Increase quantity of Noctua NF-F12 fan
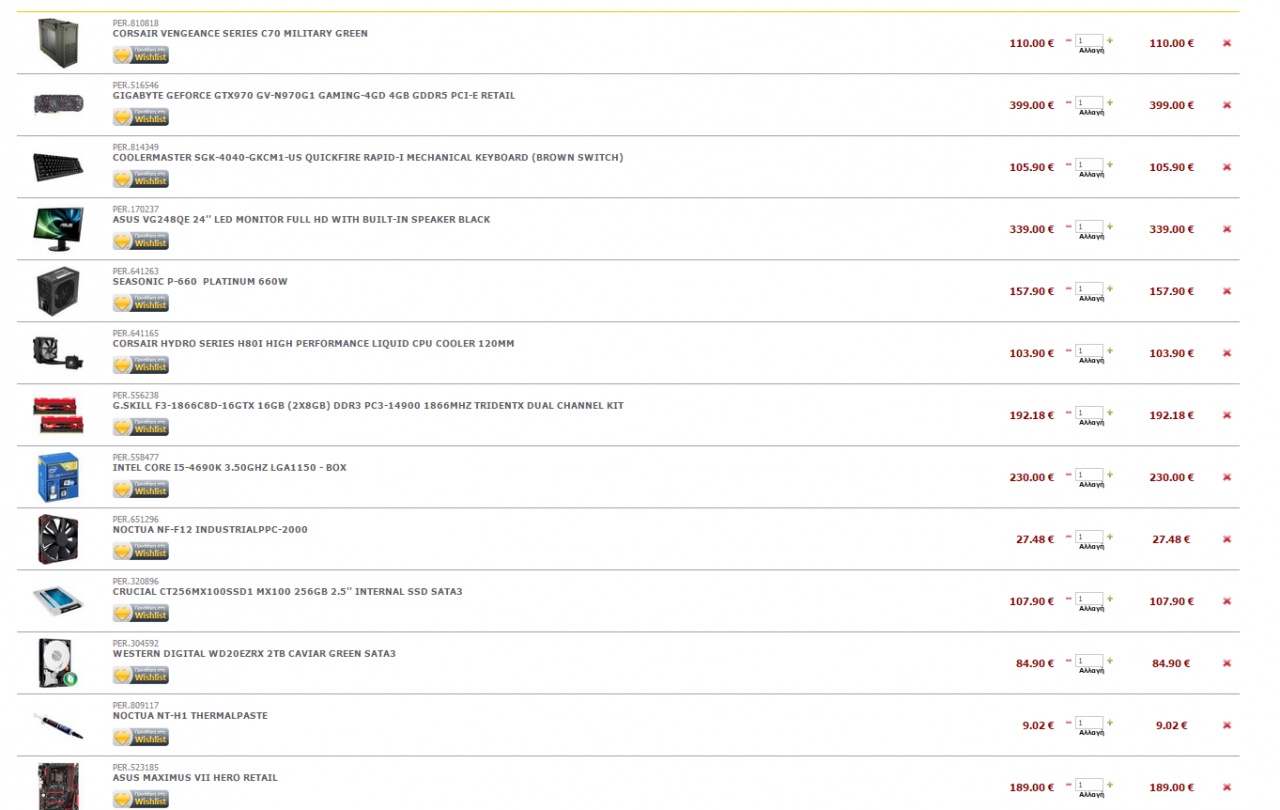 point(1110,536)
